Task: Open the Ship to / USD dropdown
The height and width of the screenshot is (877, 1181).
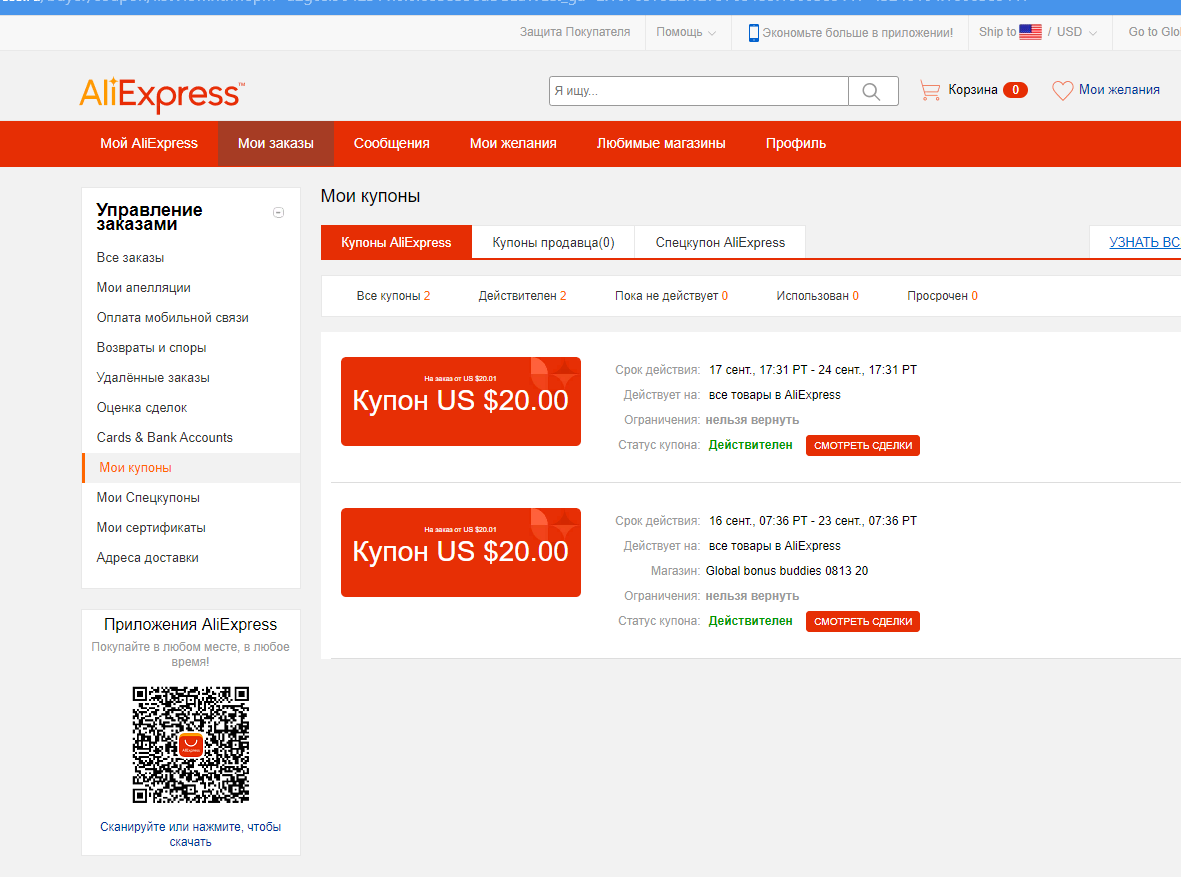Action: 1038,32
